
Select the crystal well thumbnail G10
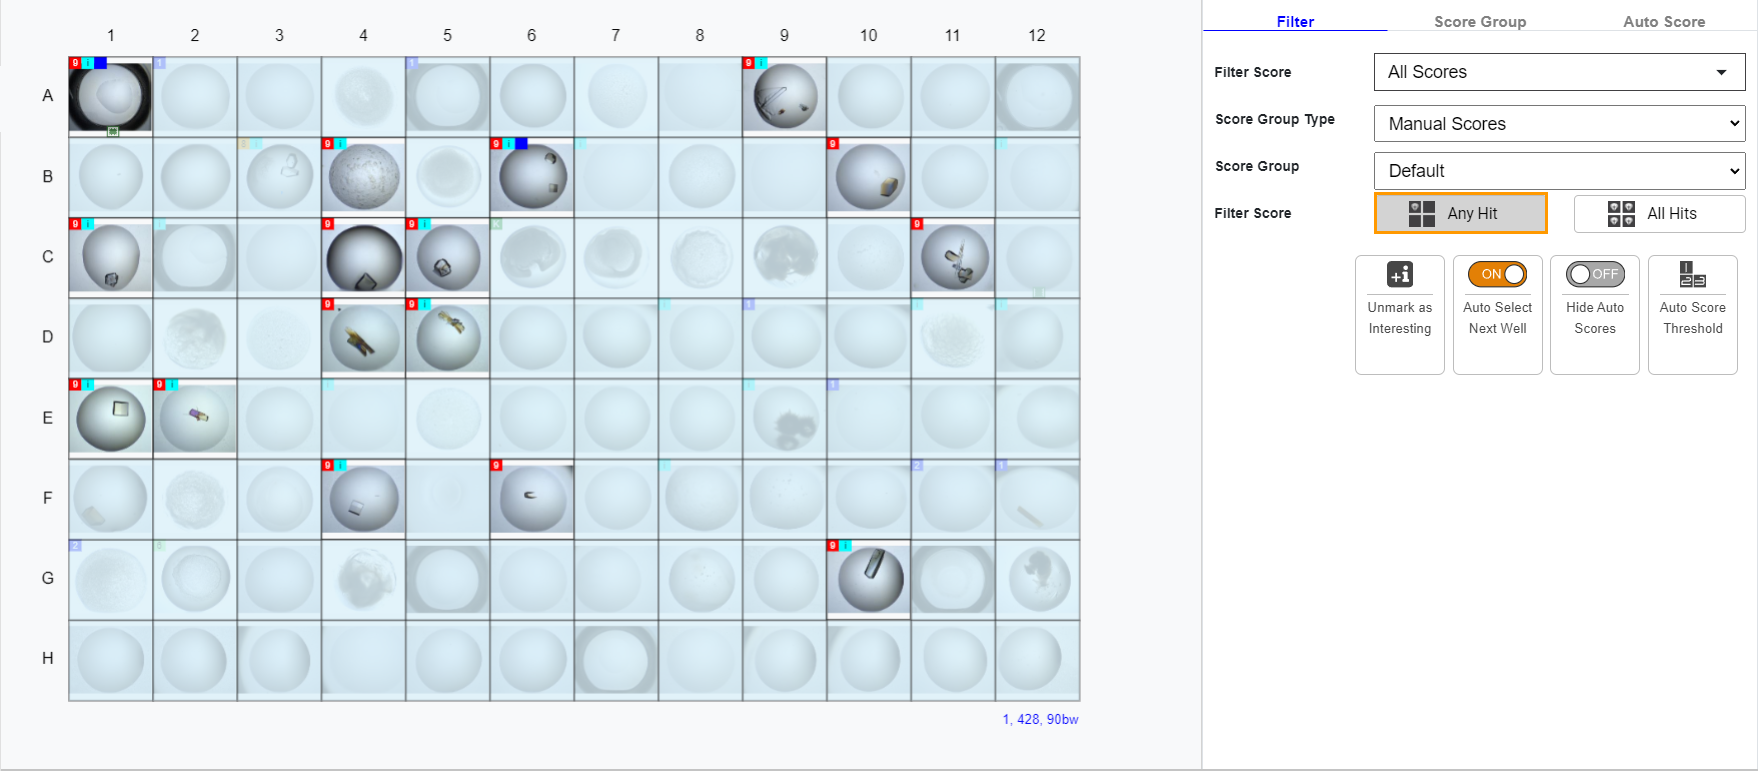pyautogui.click(x=869, y=580)
